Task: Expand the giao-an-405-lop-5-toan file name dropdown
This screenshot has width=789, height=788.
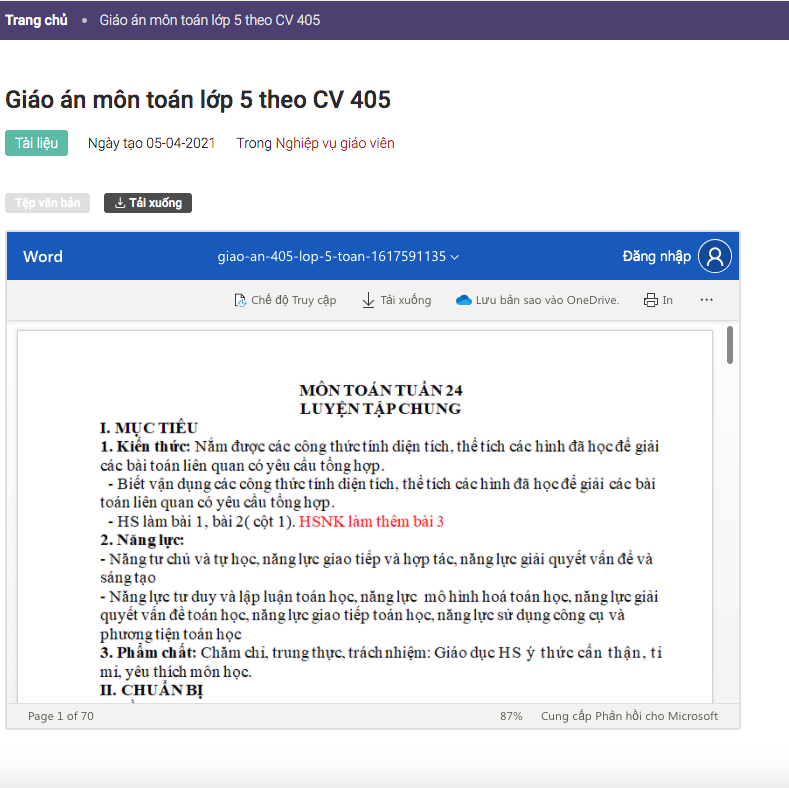Action: (338, 257)
